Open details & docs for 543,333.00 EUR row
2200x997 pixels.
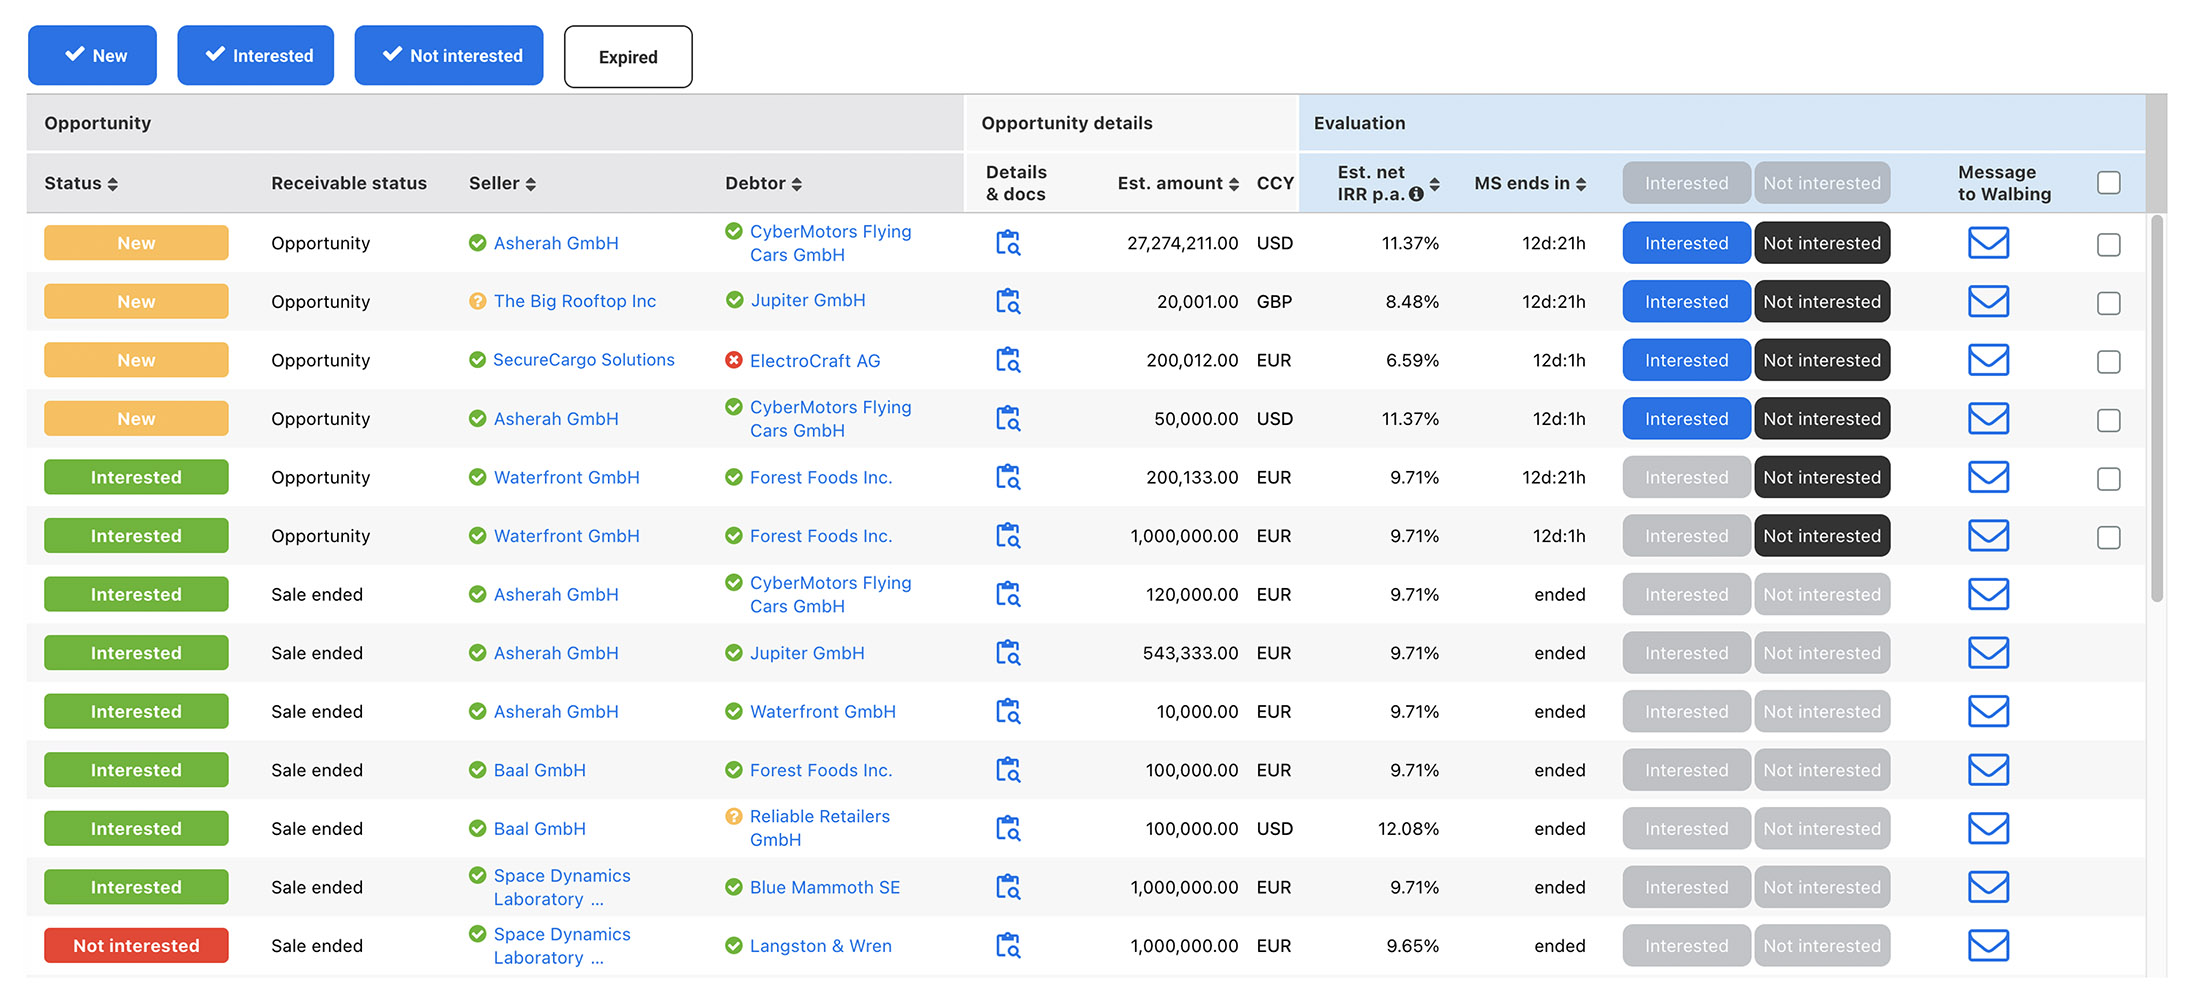coord(1008,653)
